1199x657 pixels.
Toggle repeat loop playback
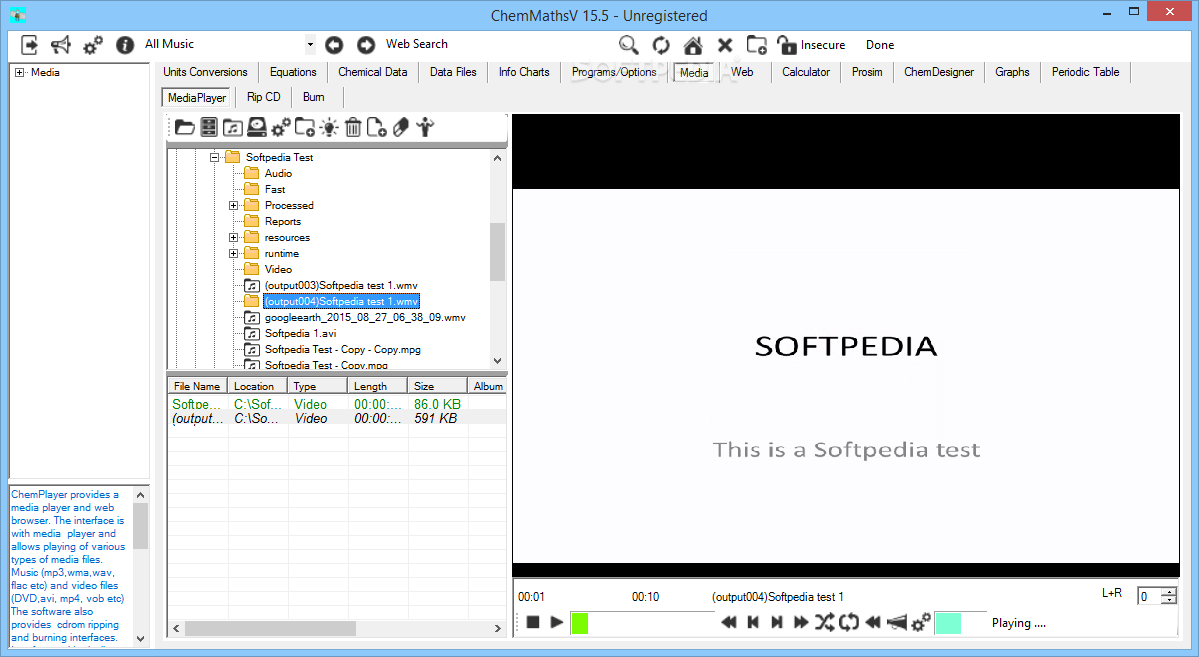pos(849,623)
